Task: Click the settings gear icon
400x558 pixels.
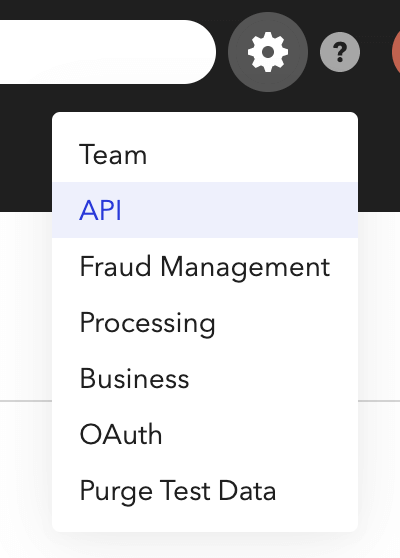Action: (x=268, y=52)
